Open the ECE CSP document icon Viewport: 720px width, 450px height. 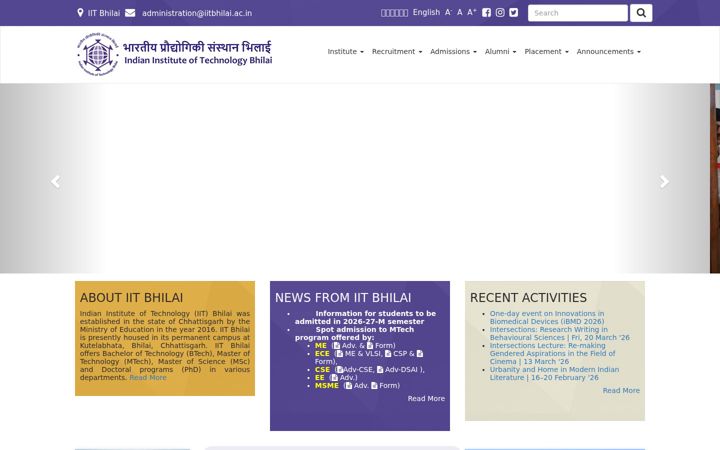tap(388, 354)
